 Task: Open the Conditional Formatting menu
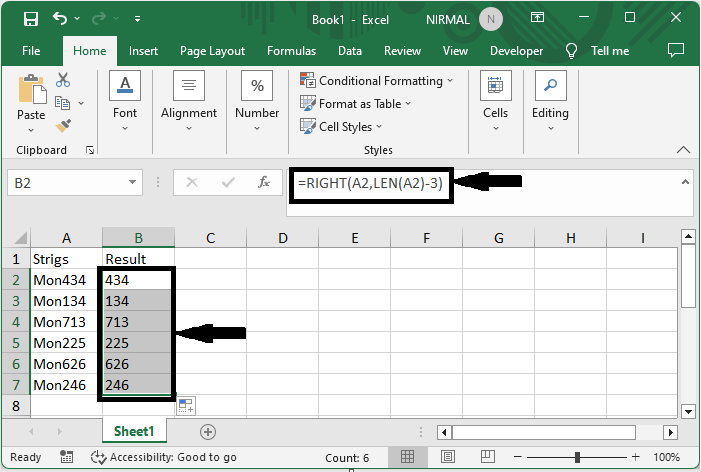tap(376, 81)
